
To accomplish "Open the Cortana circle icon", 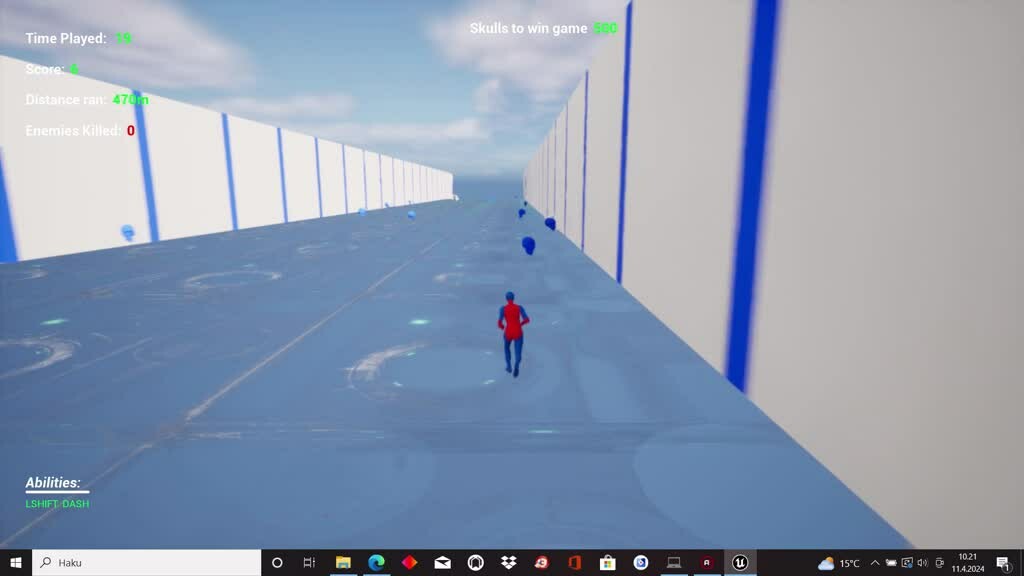I will tap(277, 563).
